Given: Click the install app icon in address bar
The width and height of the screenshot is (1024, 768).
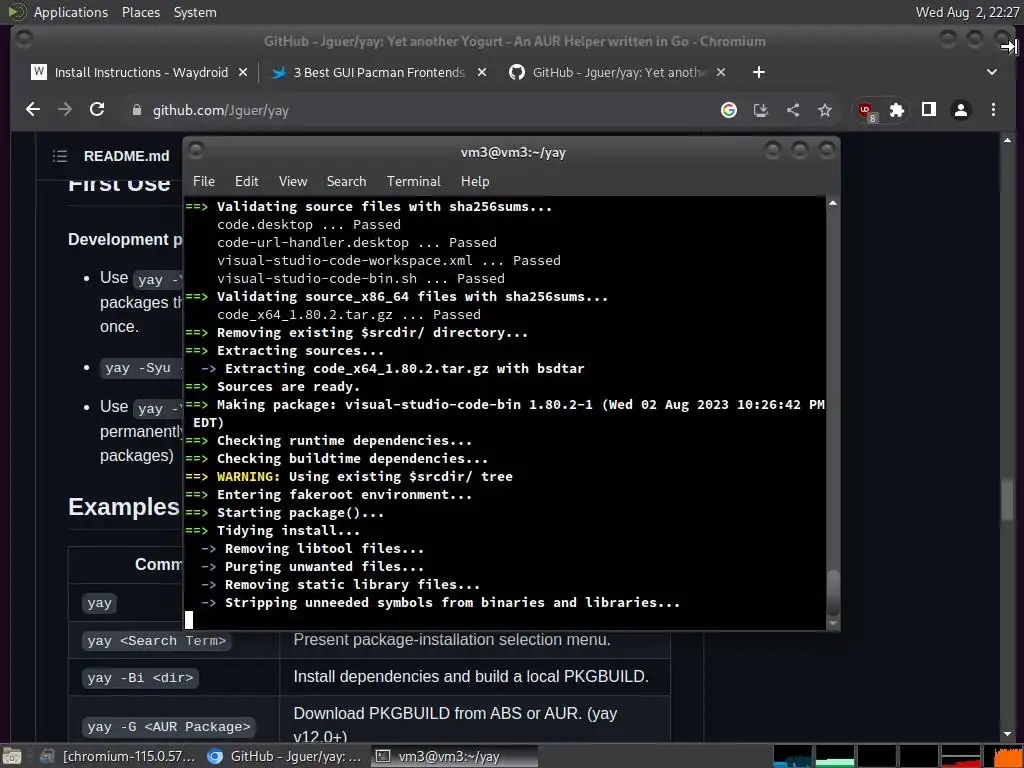Looking at the screenshot, I should click(x=761, y=110).
